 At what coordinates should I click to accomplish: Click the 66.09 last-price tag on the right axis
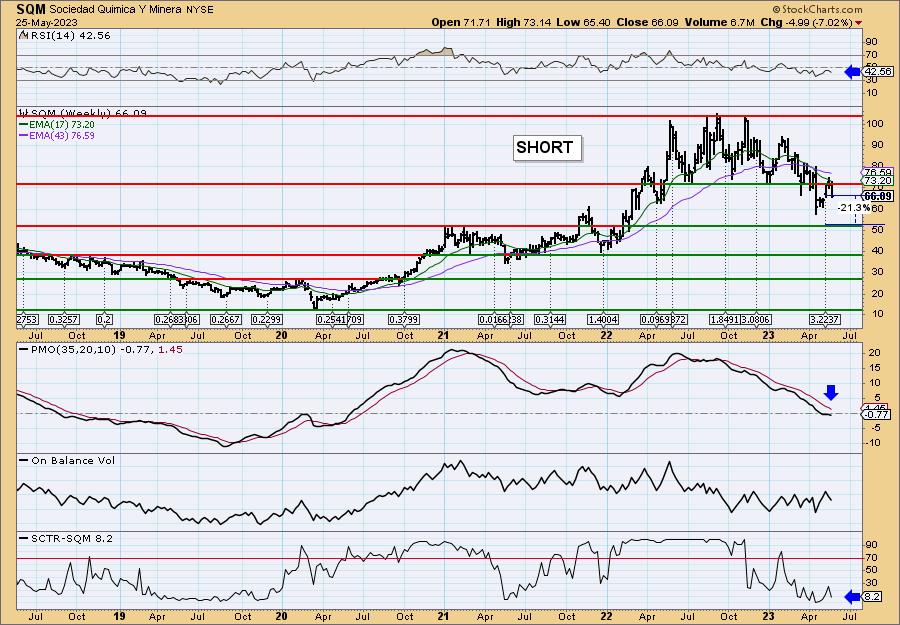pos(878,196)
